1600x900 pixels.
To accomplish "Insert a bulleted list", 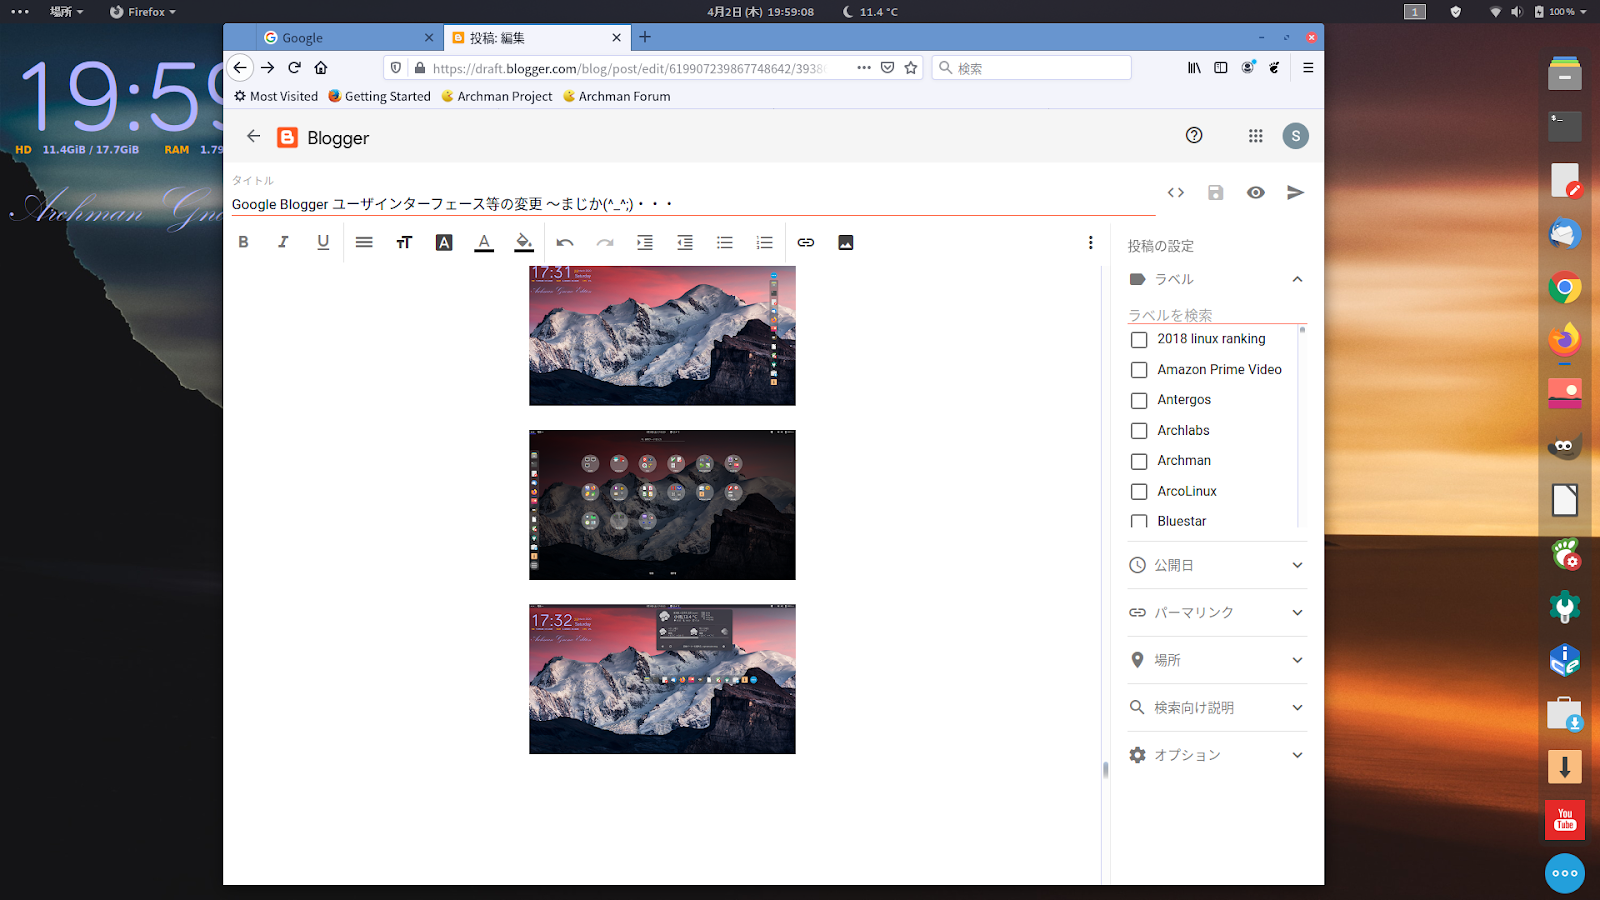I will tap(725, 242).
